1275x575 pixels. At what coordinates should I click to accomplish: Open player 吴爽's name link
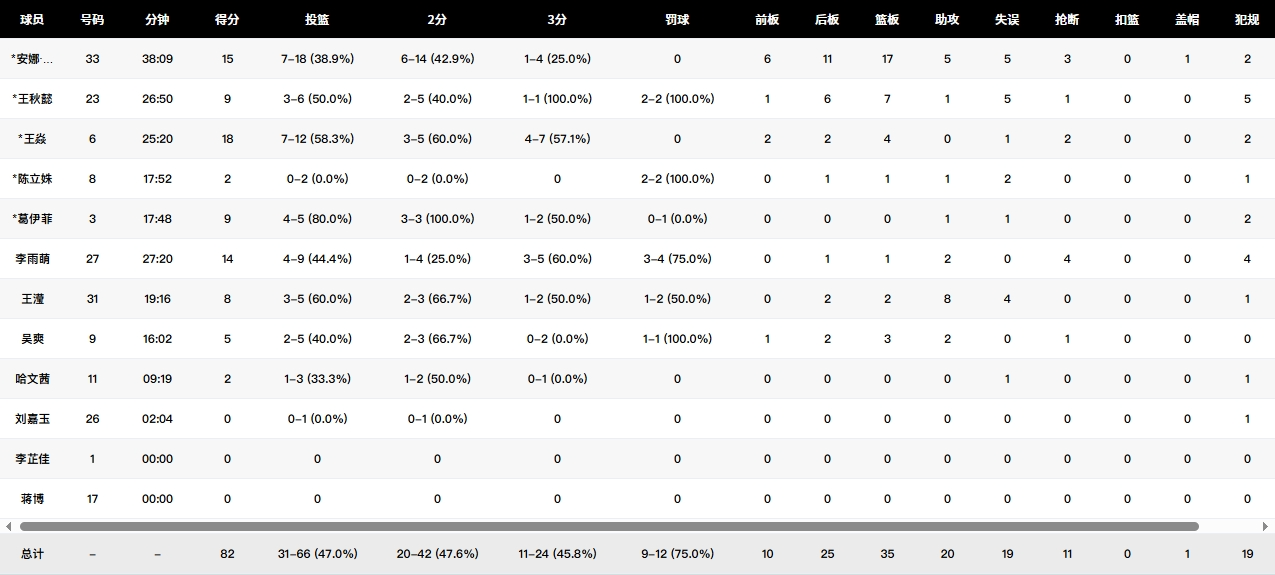pos(32,339)
